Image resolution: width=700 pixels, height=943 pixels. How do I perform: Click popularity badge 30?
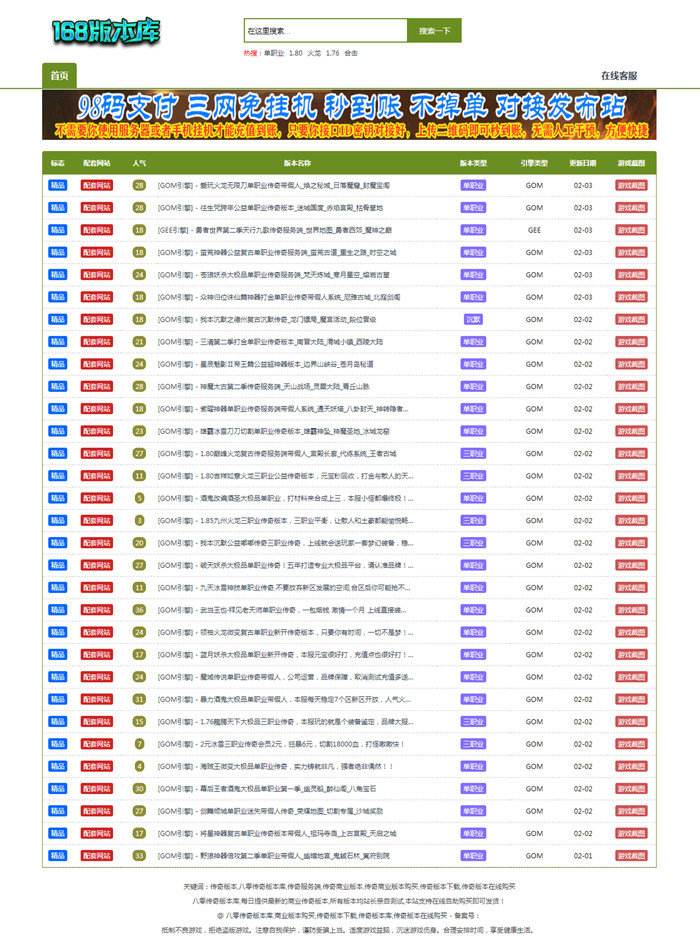point(139,788)
